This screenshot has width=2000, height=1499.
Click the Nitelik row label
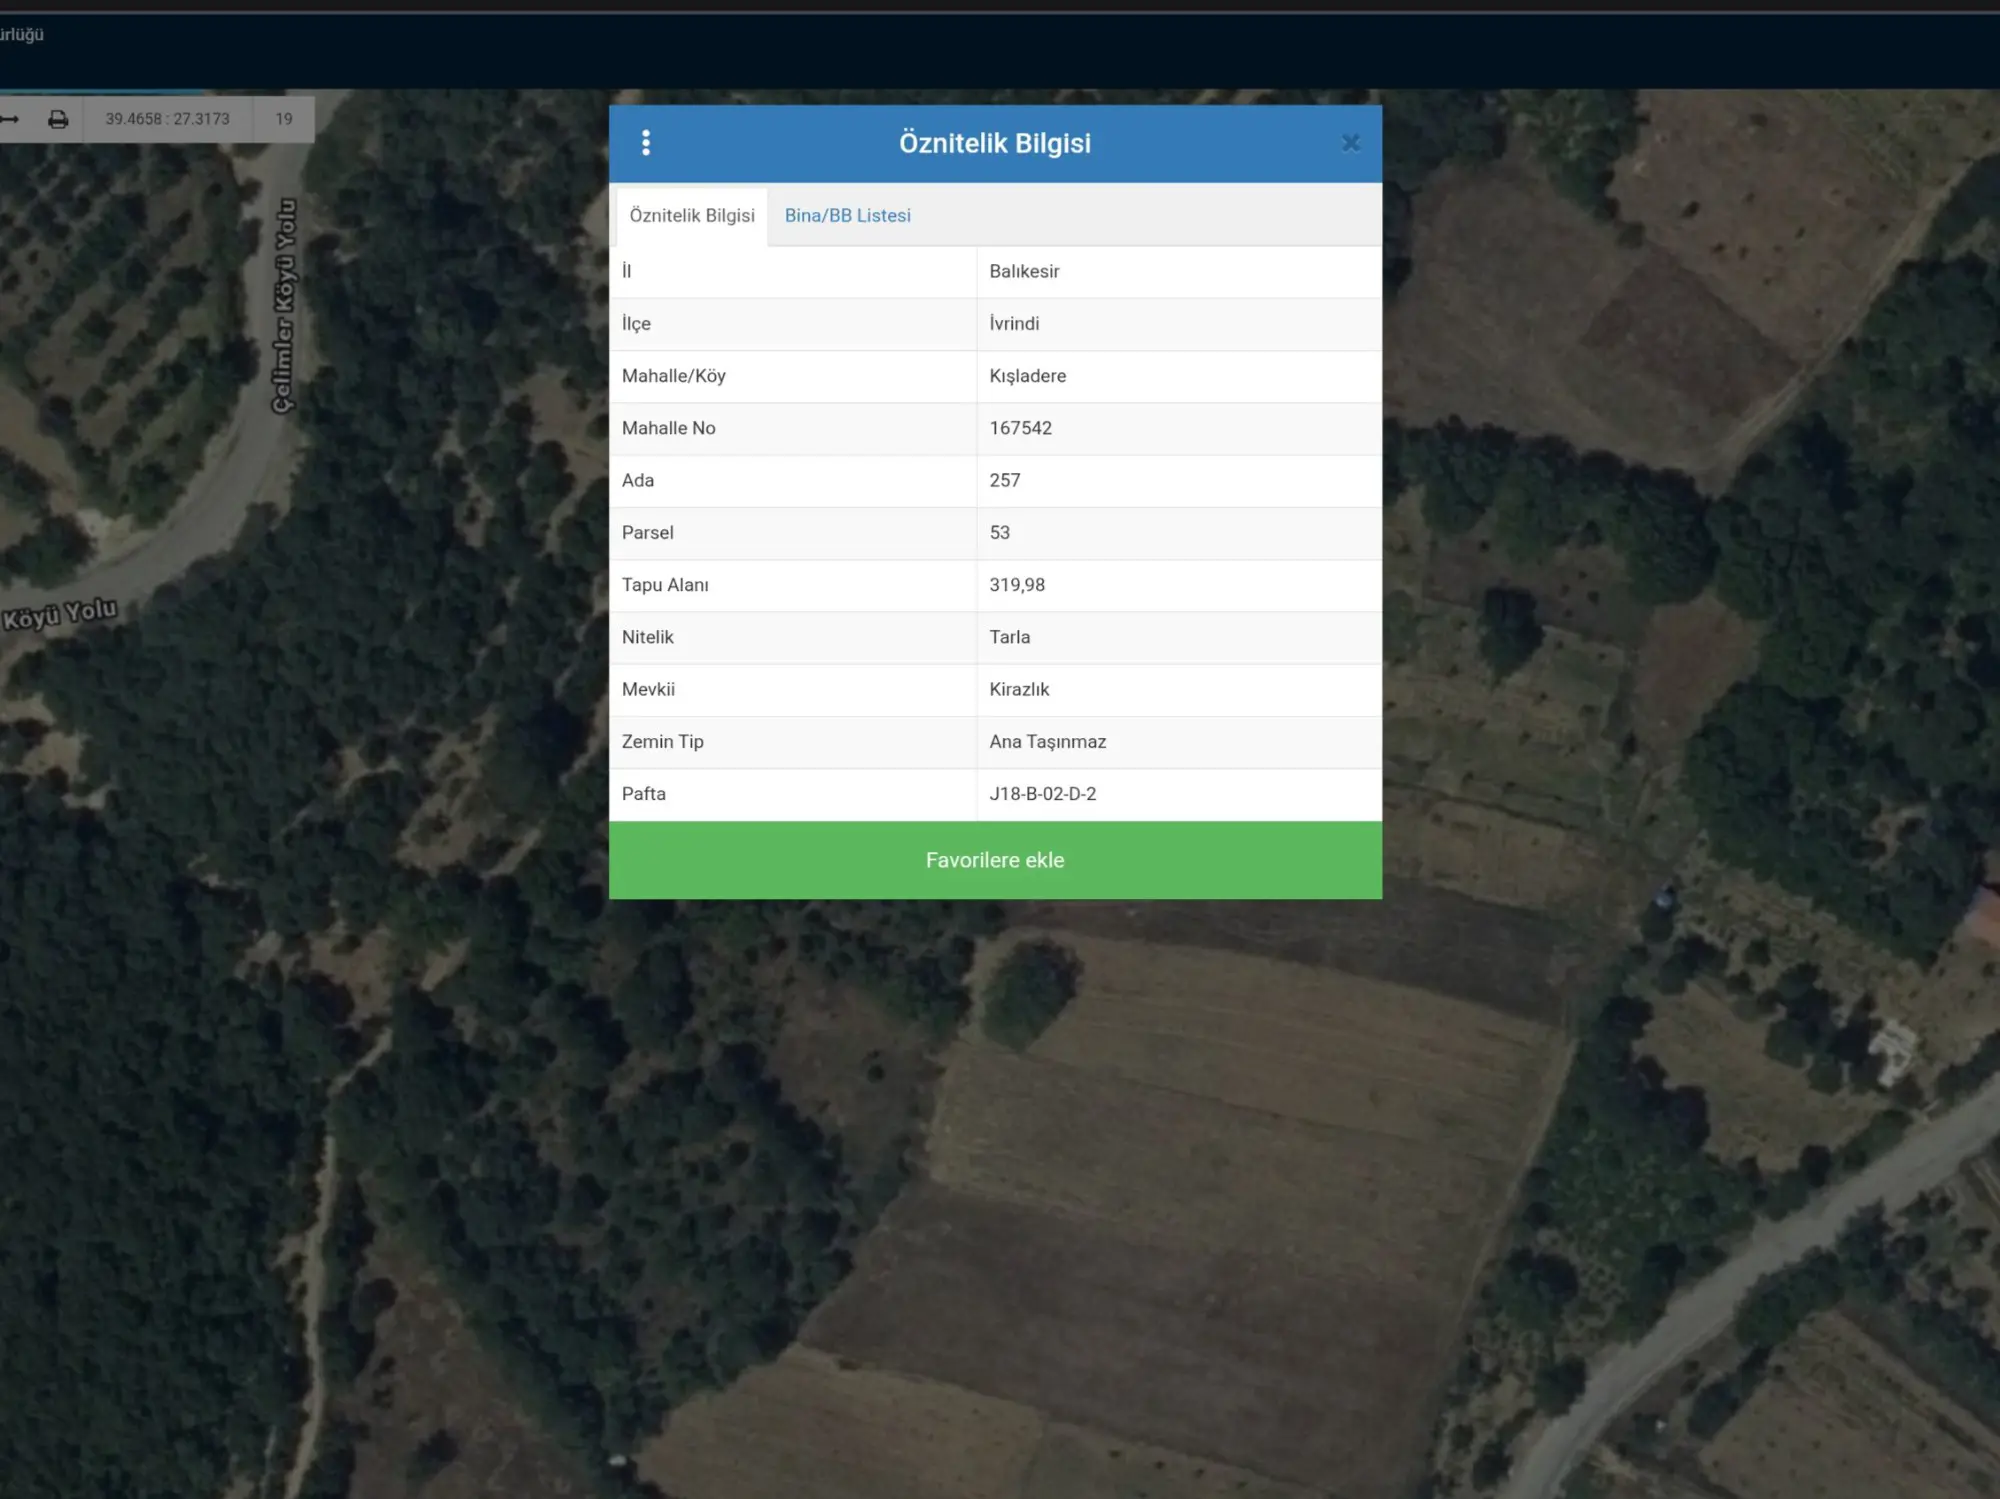pyautogui.click(x=648, y=637)
